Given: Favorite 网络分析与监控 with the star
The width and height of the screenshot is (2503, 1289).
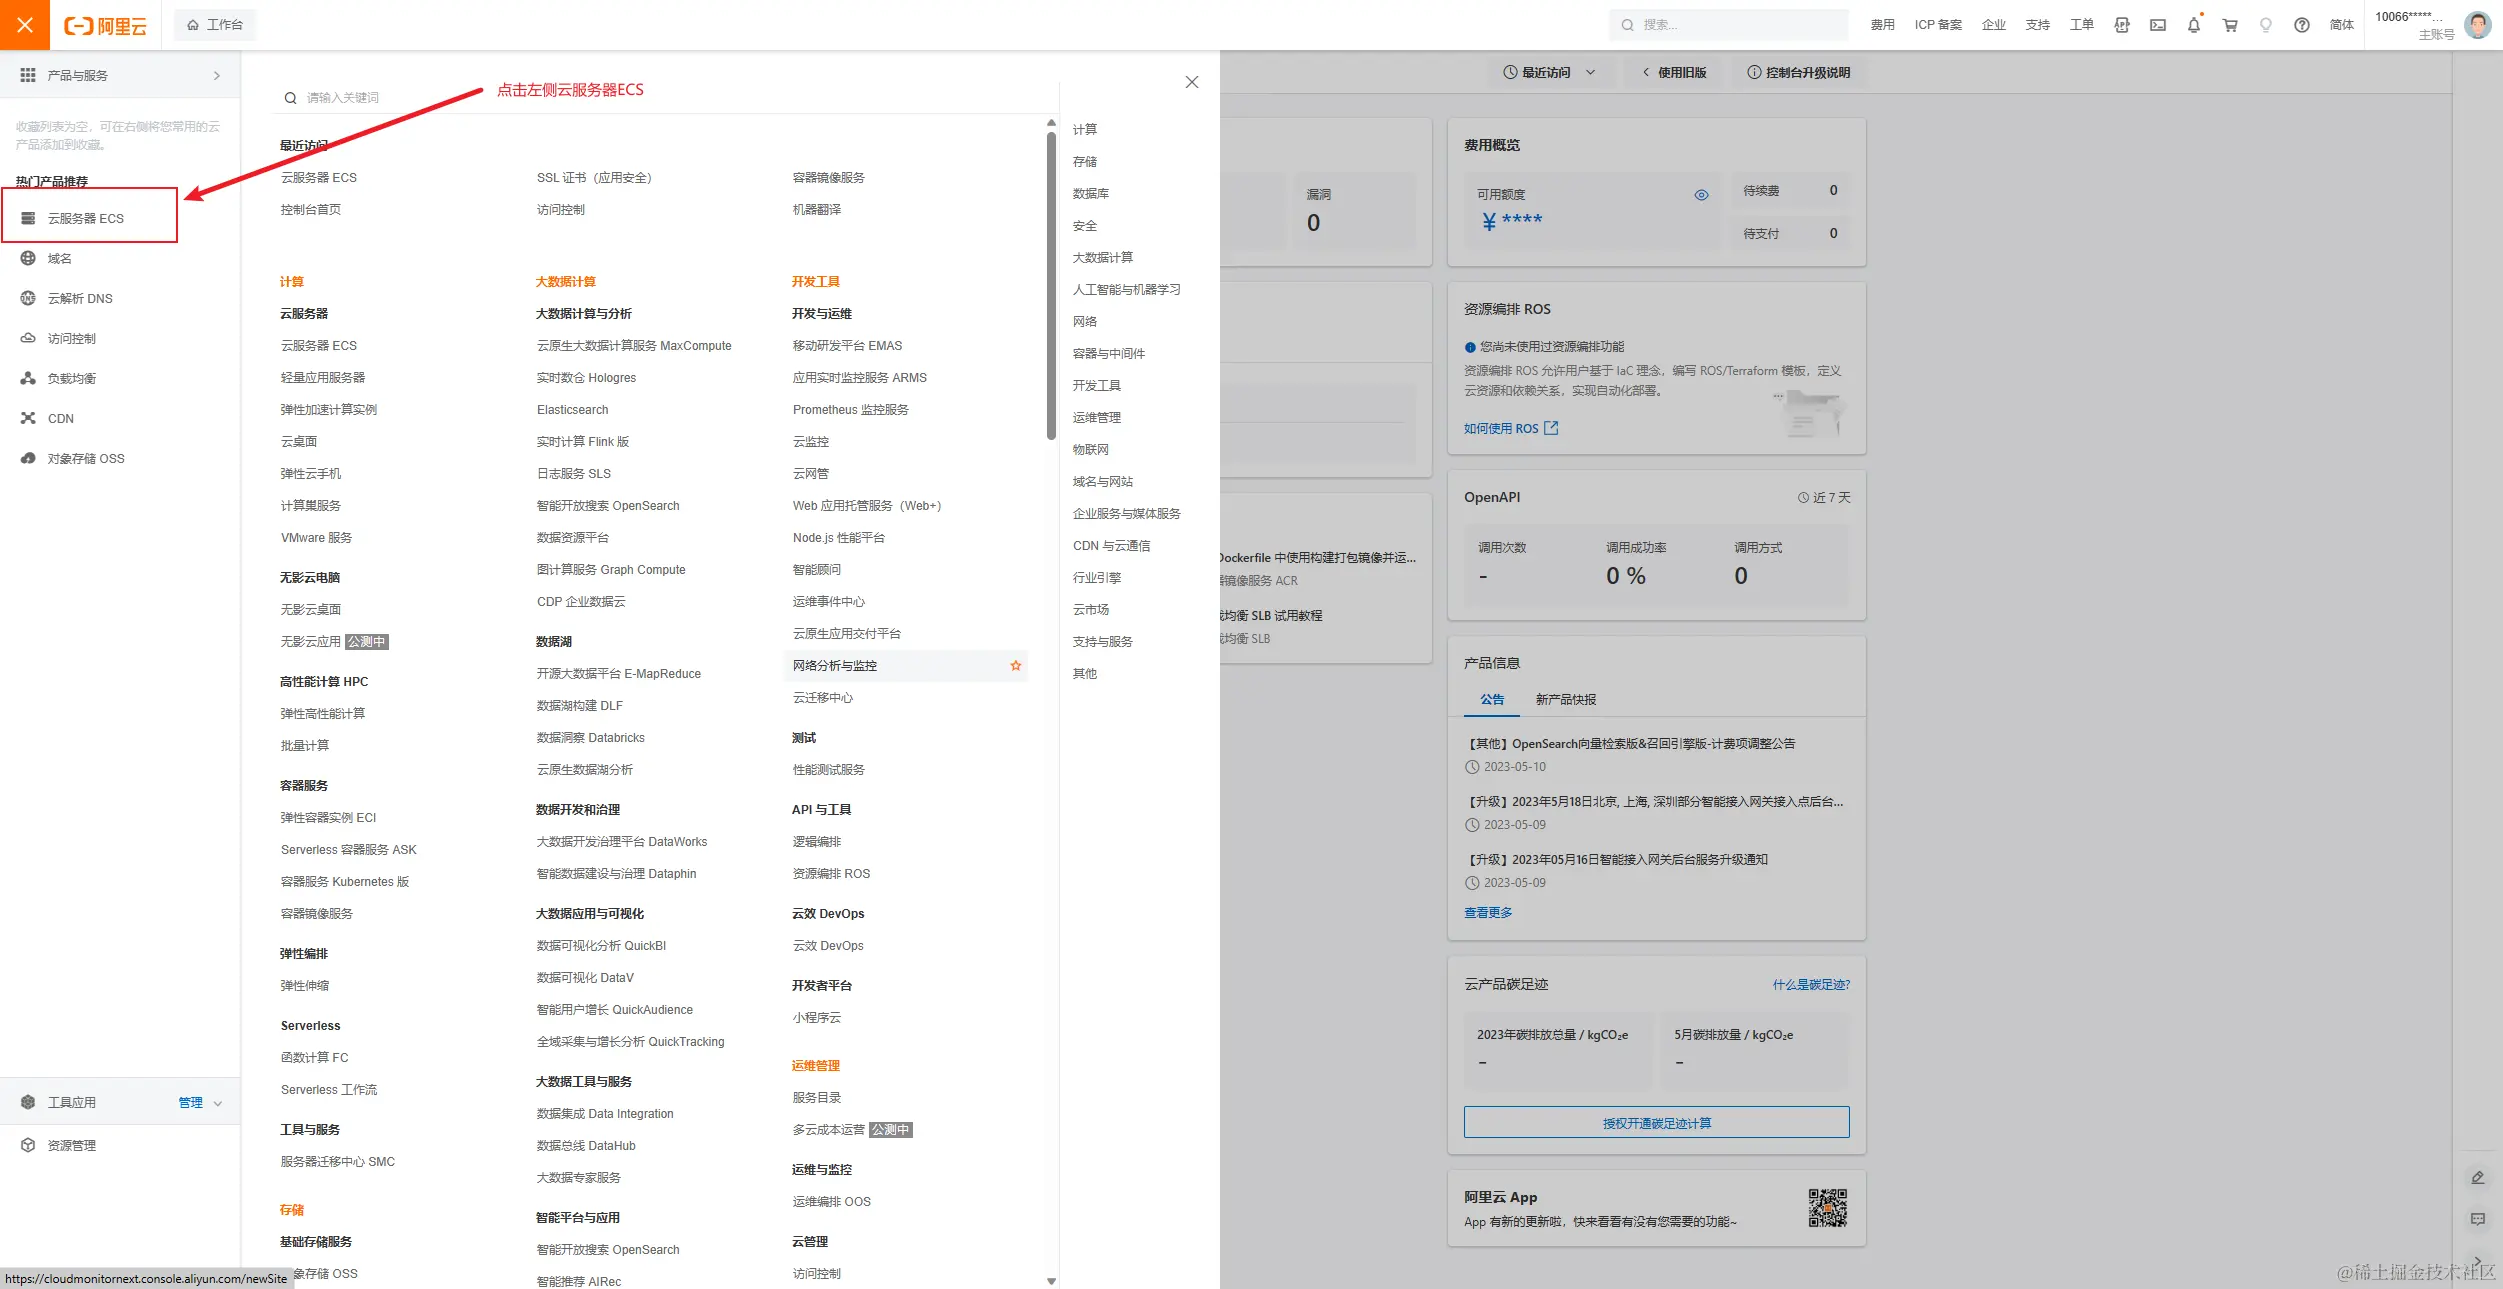Looking at the screenshot, I should click(1015, 666).
